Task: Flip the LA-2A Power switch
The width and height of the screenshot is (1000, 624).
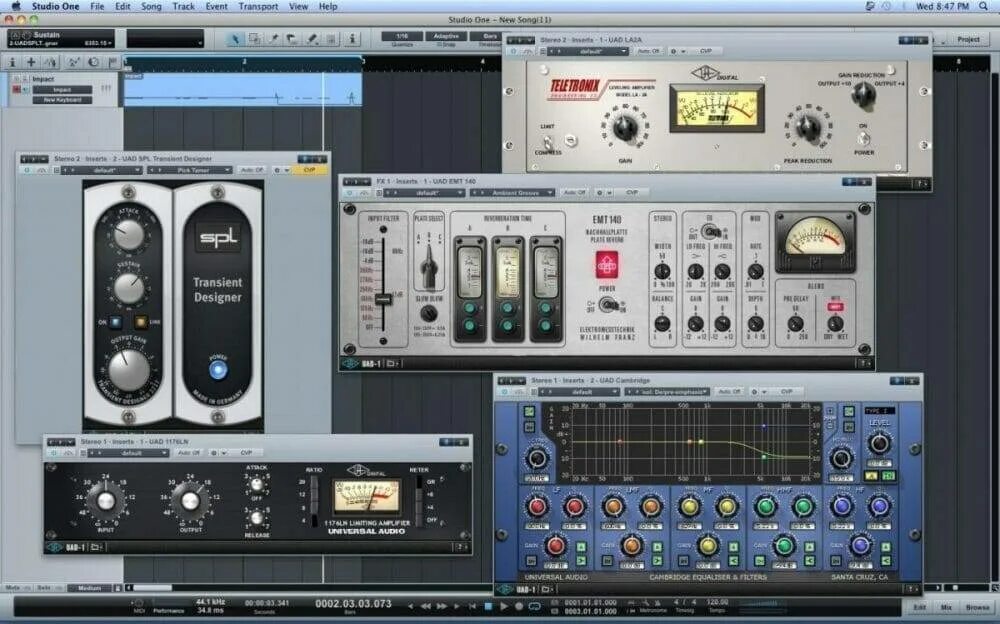Action: [x=864, y=138]
